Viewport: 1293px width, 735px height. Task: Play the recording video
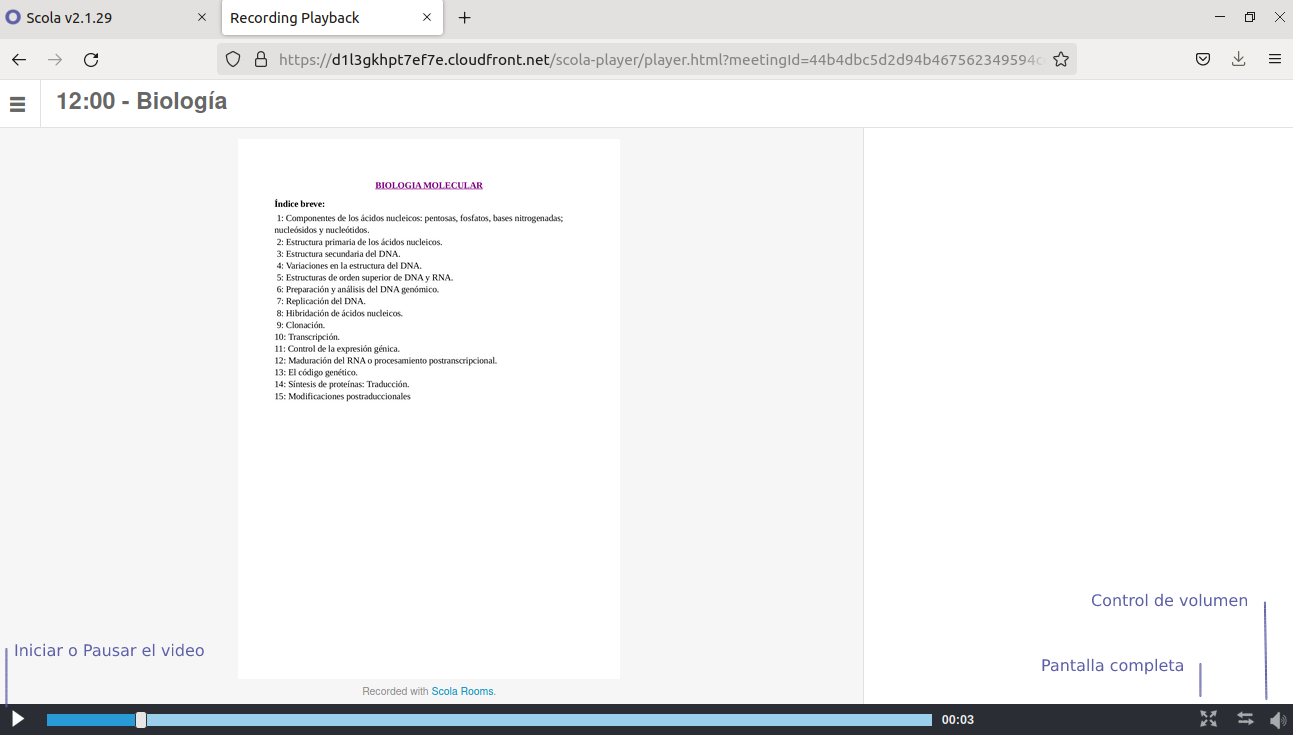click(17, 719)
